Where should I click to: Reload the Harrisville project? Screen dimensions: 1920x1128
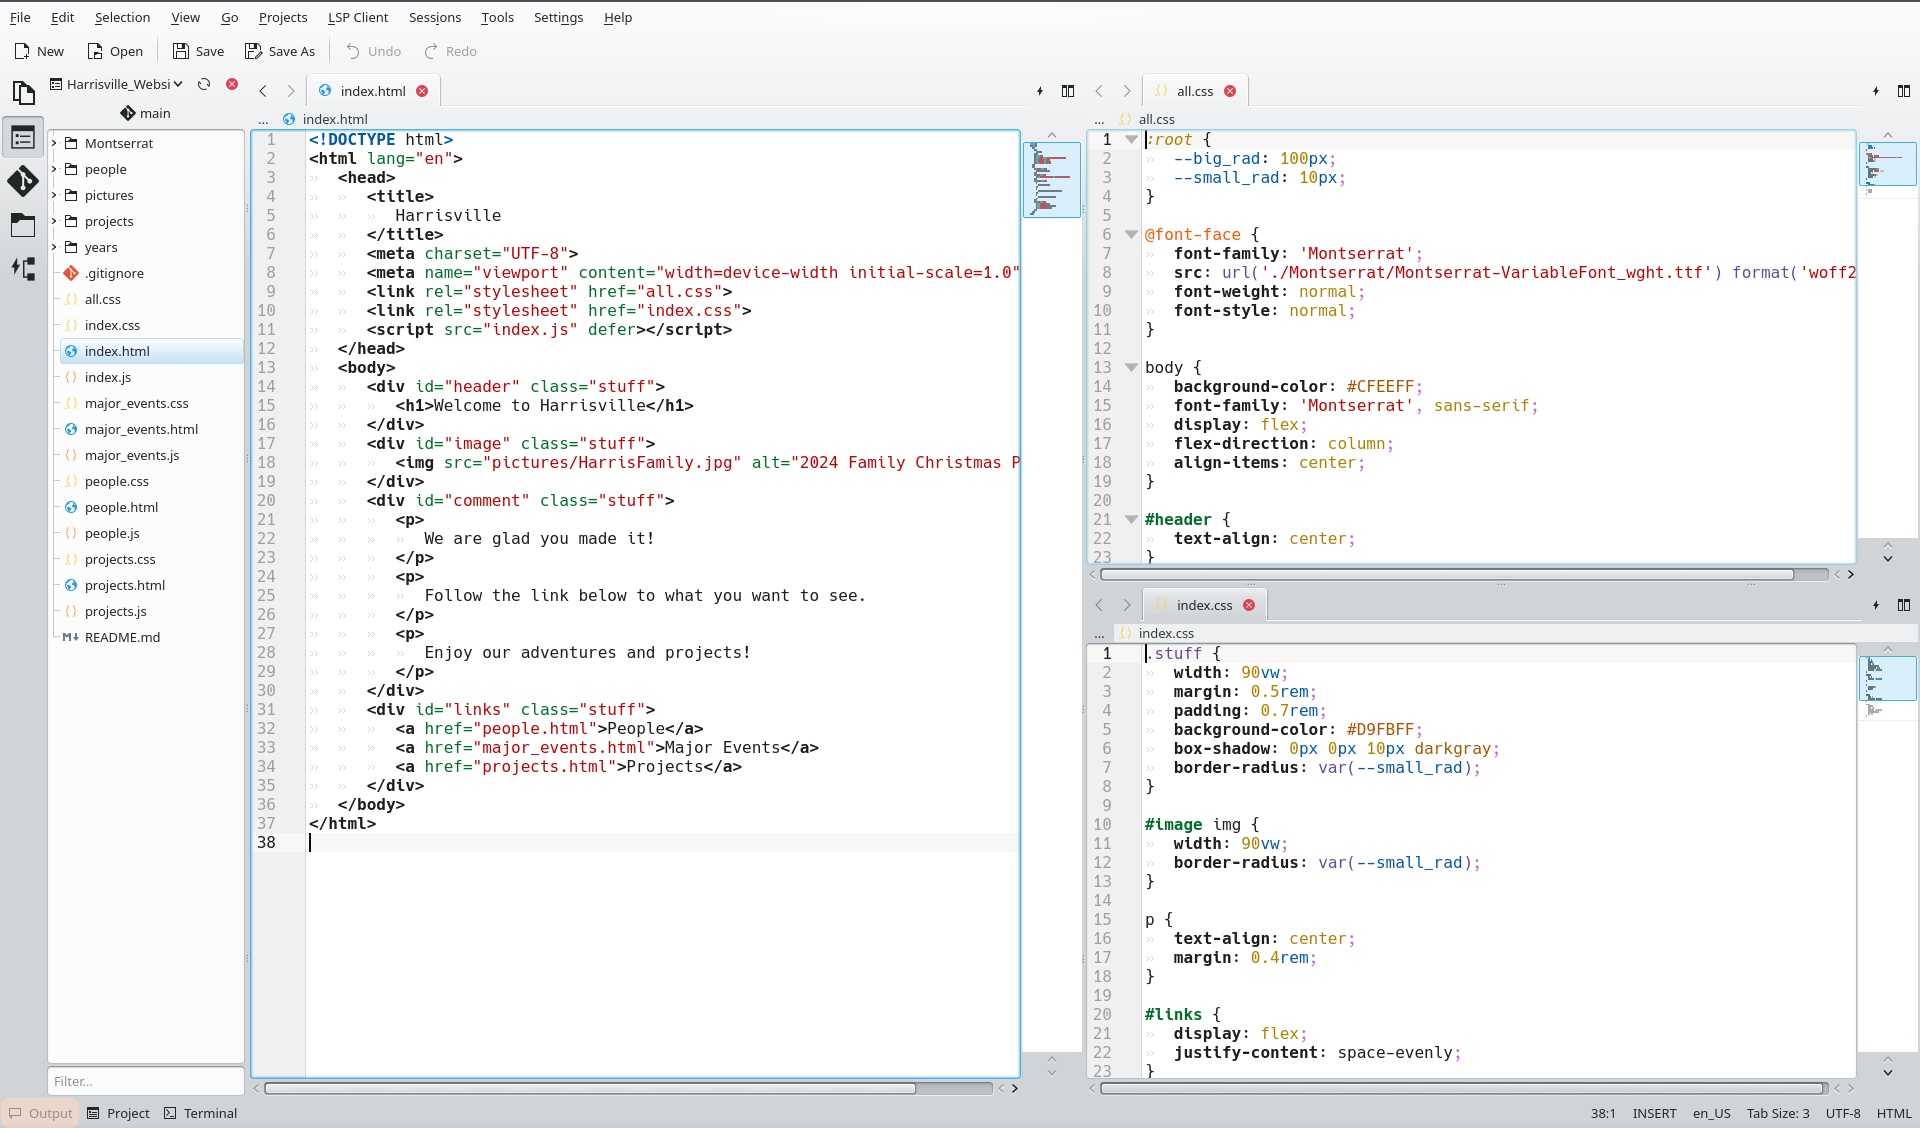pos(204,84)
